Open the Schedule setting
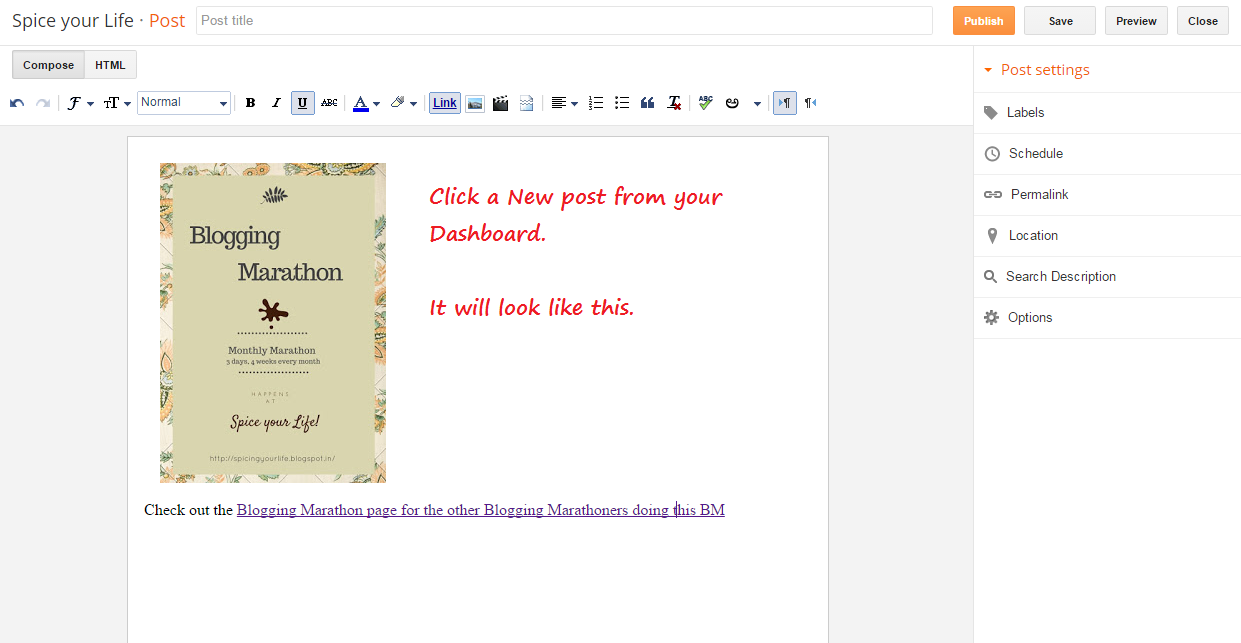Screen dimensions: 1241x643 tap(1107, 154)
